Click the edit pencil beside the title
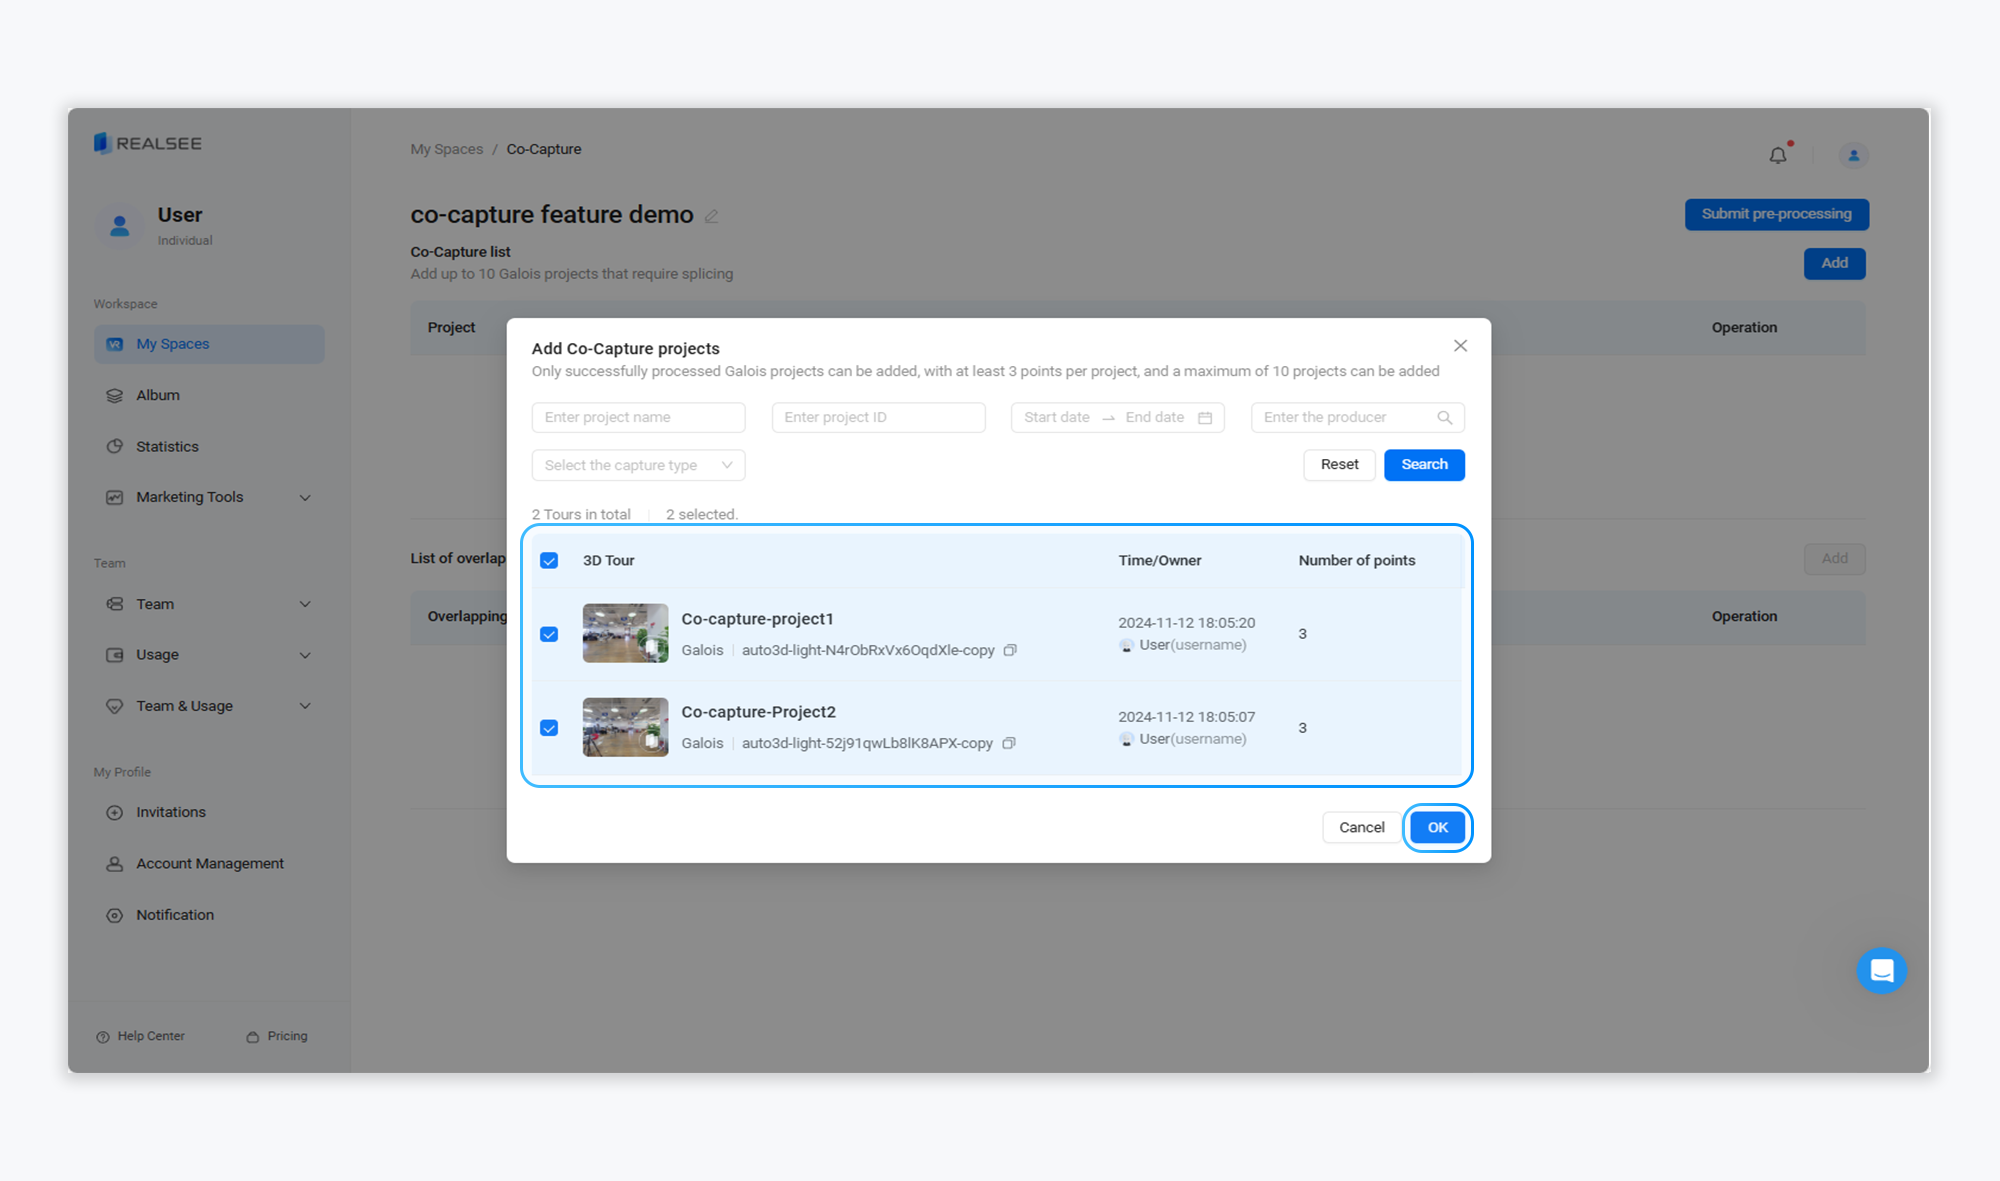The height and width of the screenshot is (1181, 2000). tap(712, 216)
